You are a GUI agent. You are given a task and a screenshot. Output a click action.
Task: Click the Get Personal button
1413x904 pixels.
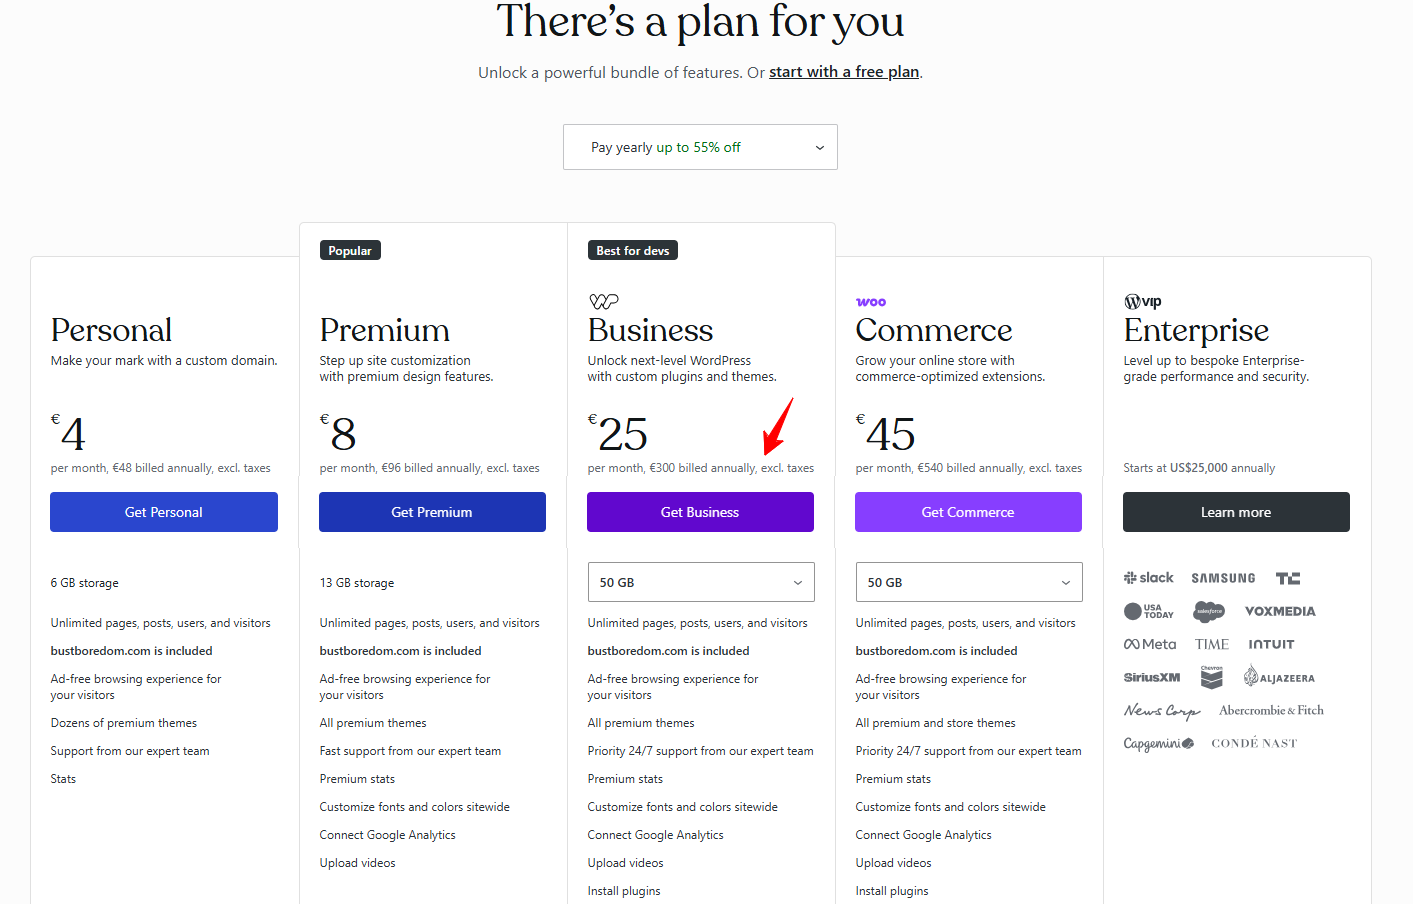[164, 512]
